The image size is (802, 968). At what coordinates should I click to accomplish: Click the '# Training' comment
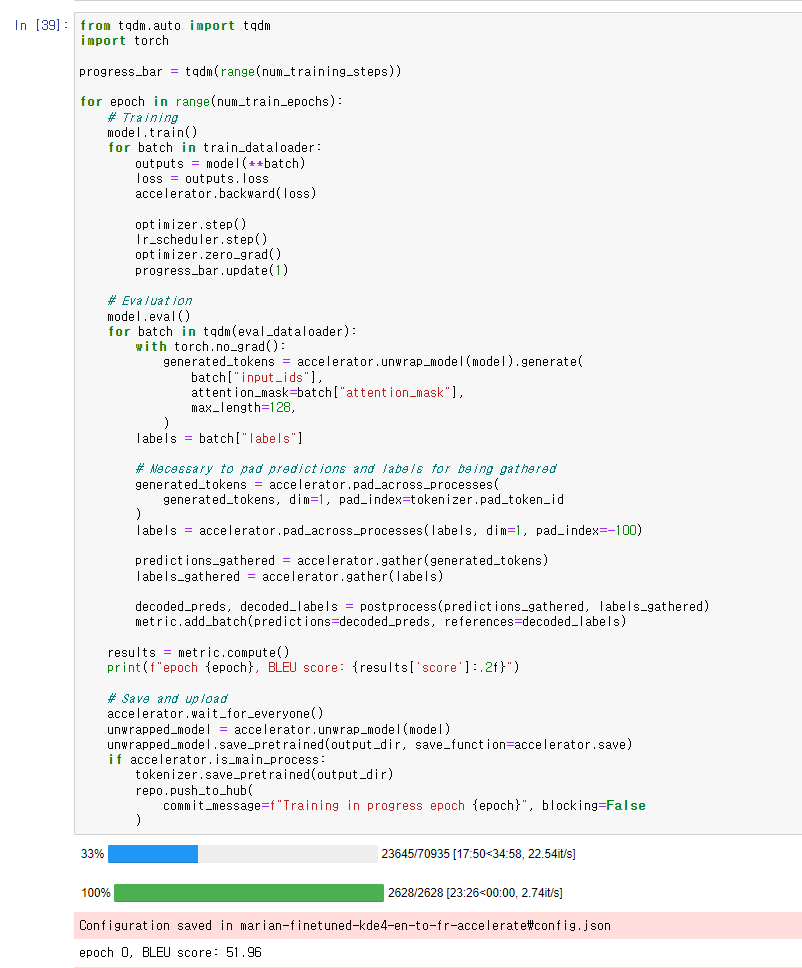143,117
